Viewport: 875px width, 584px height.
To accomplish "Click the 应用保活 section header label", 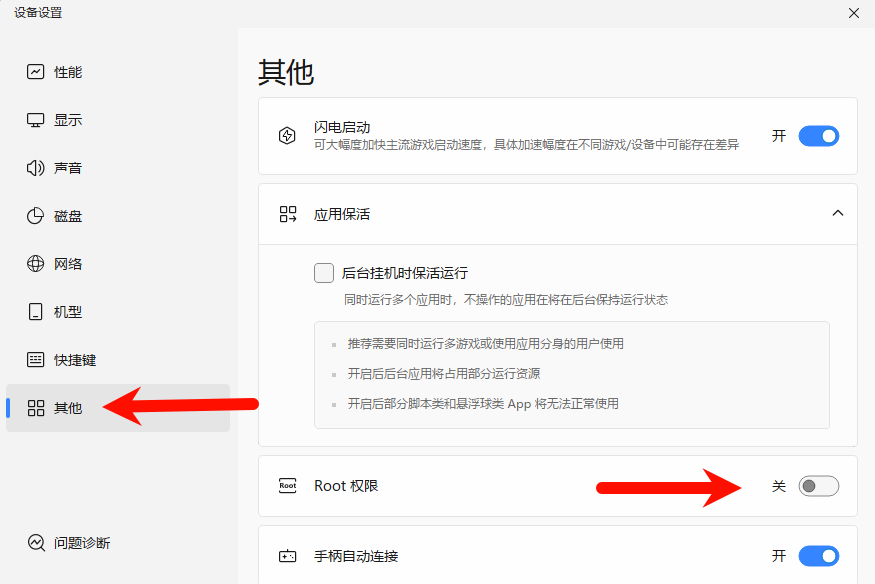I will 342,214.
